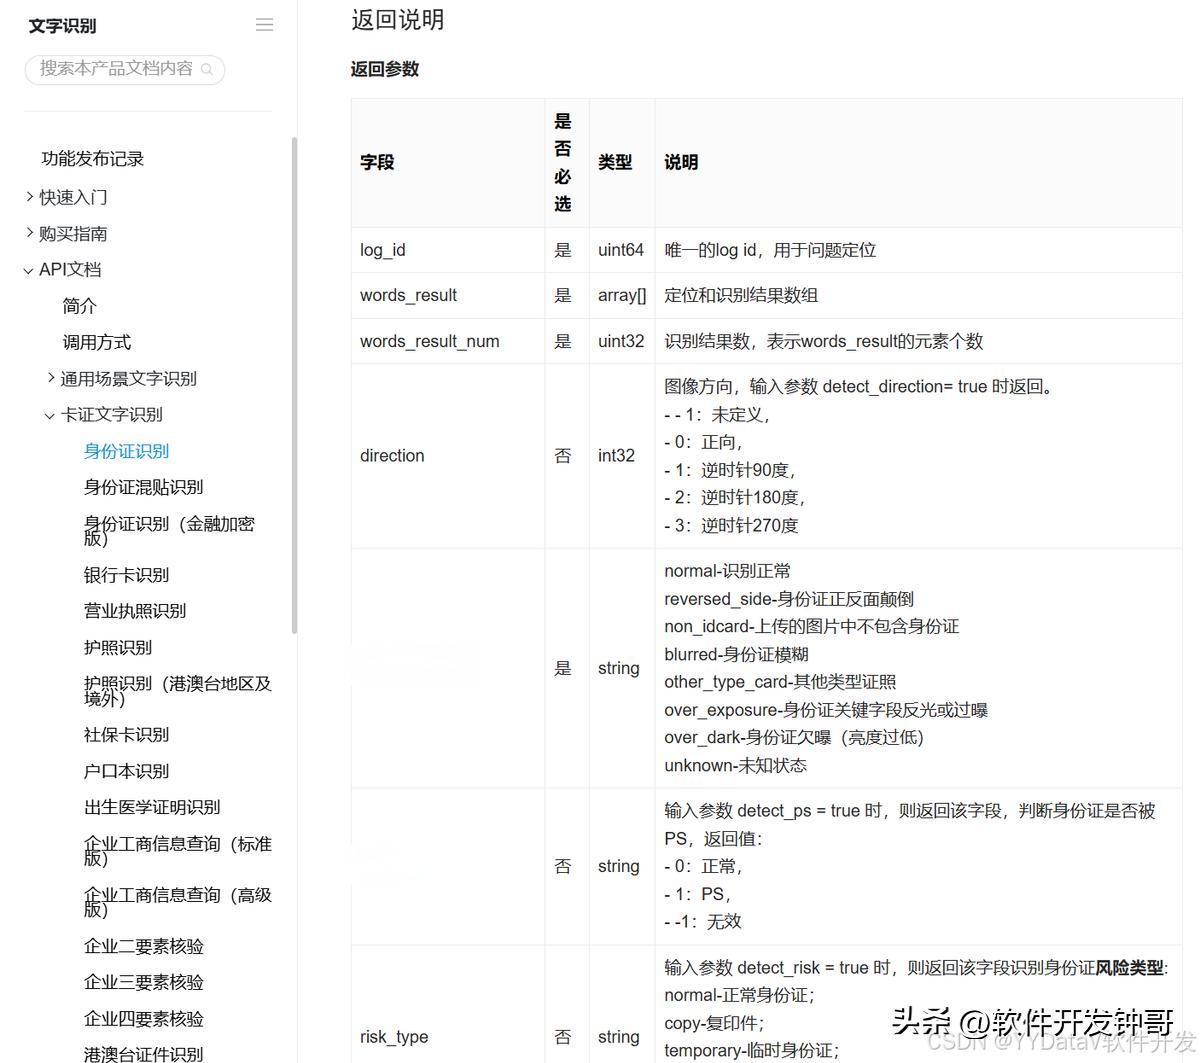1200x1063 pixels.
Task: Select the 护照识别 menu item
Action: pos(117,647)
